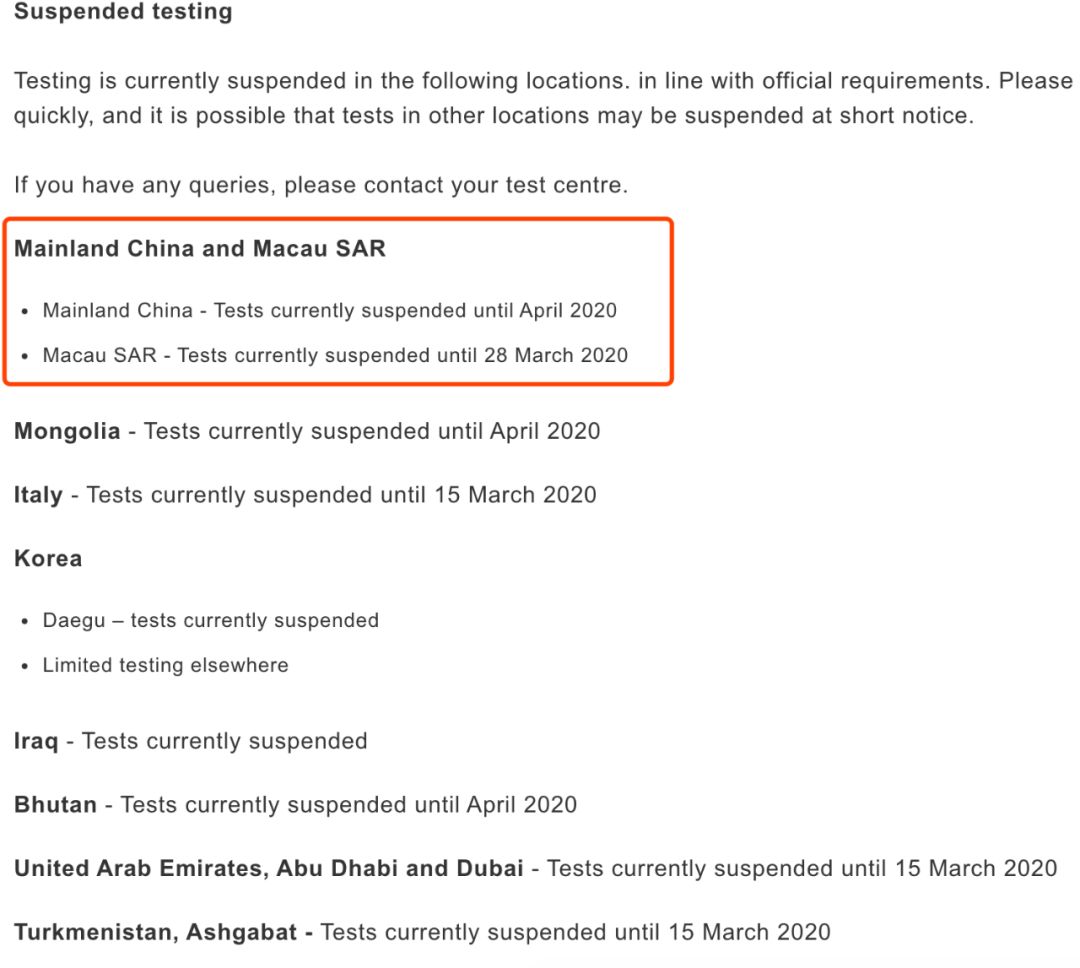1080x968 pixels.
Task: Click Mongolia's "suspended until April 2020" text
Action: [372, 432]
